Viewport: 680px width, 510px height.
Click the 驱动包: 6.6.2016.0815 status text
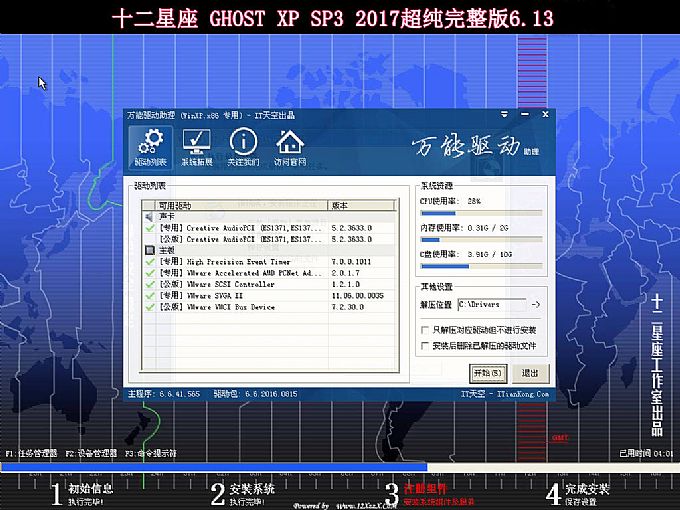[x=255, y=394]
